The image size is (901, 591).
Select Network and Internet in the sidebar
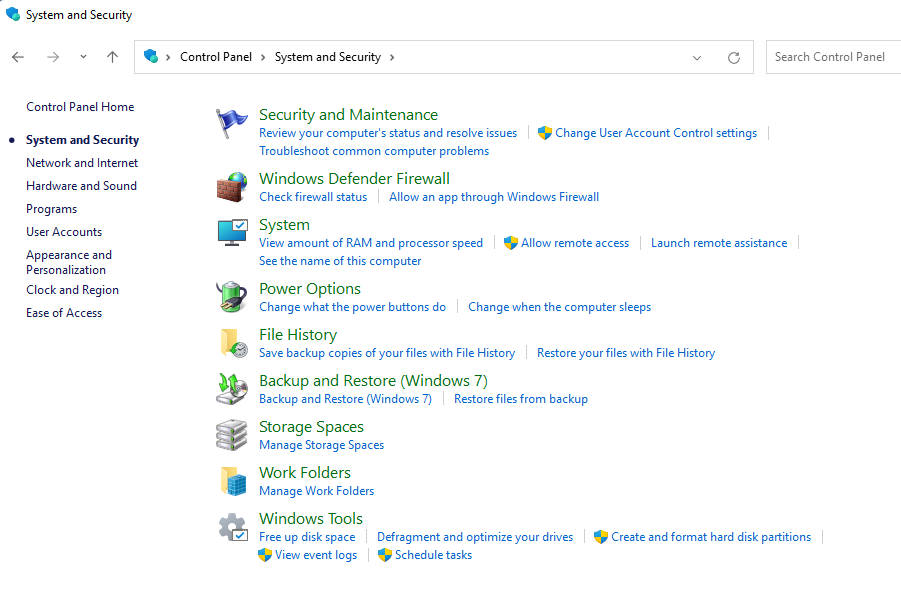point(81,162)
